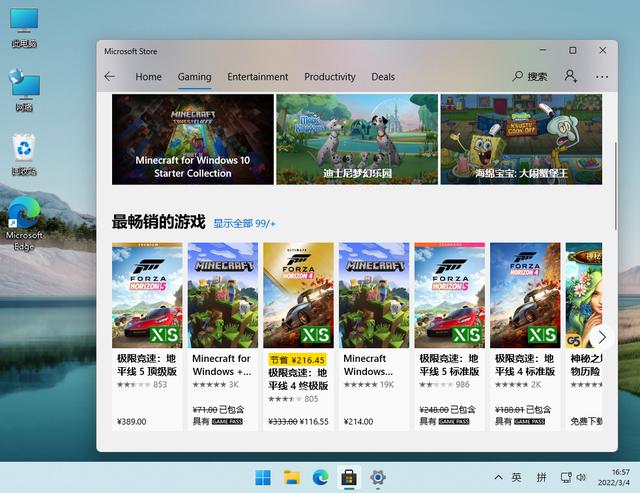Go back with the back arrow
The image size is (640, 493).
pos(109,76)
